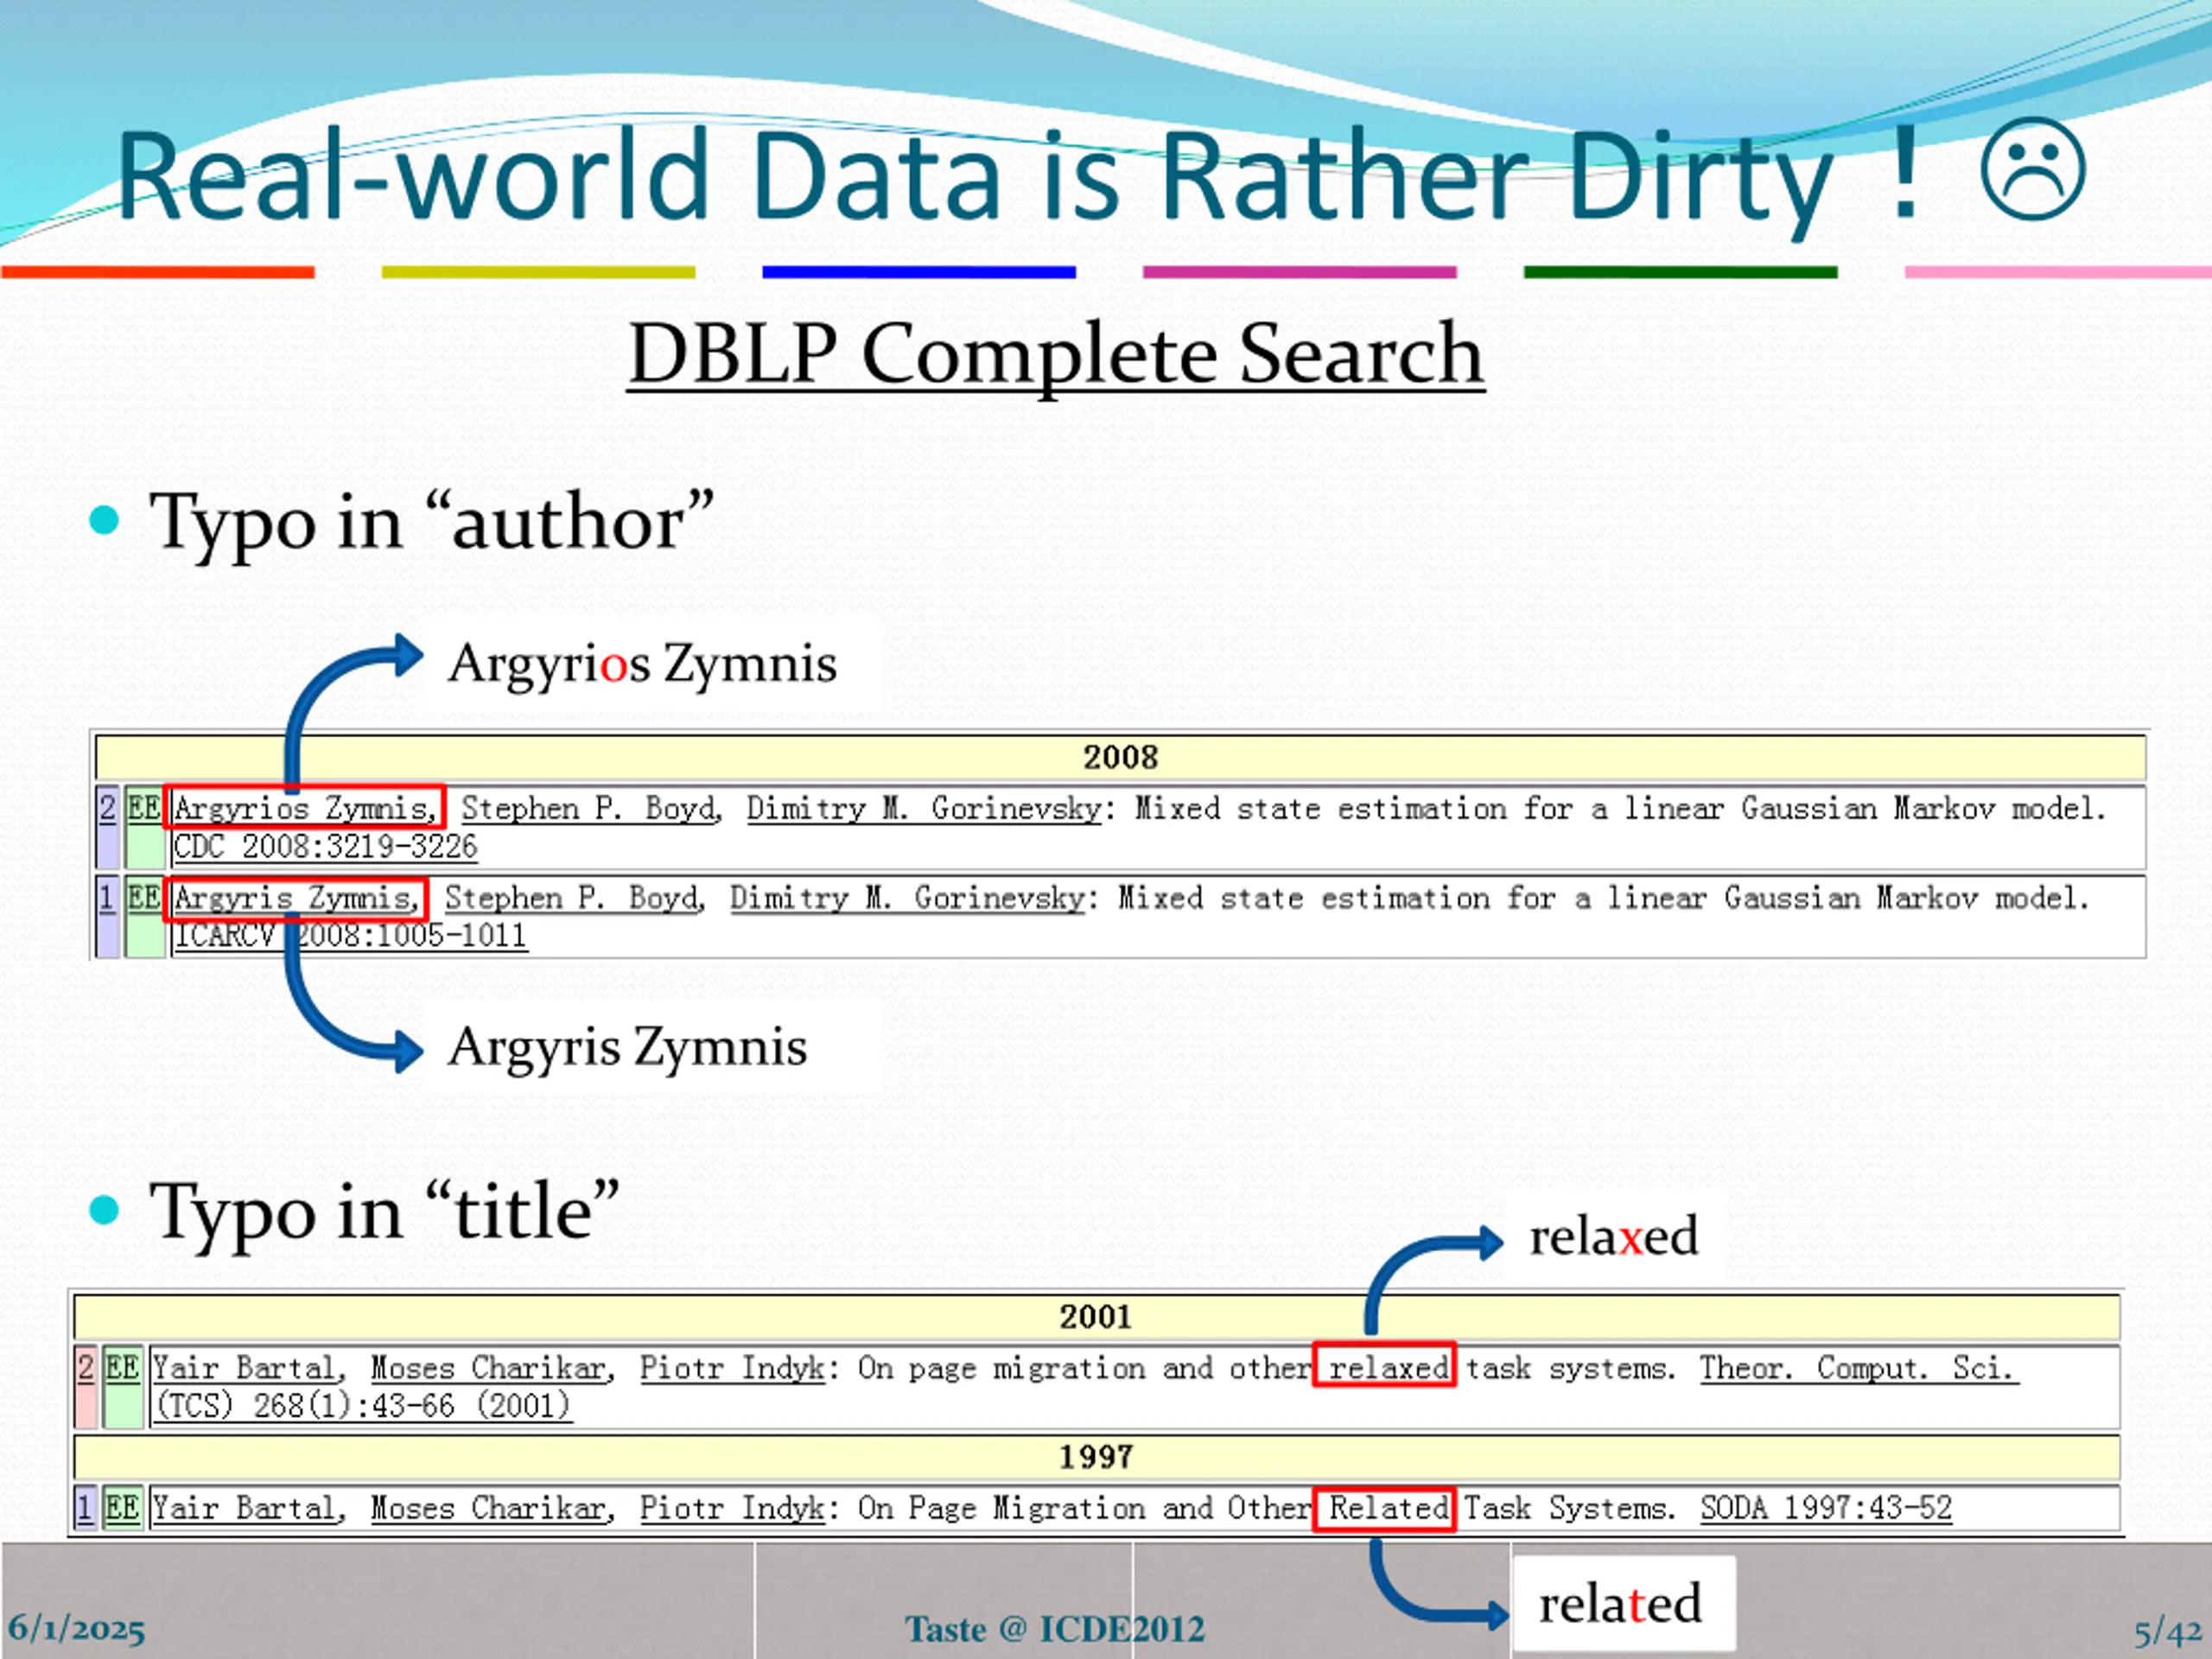Open entry number 2 in the 2001 row

(x=86, y=1368)
